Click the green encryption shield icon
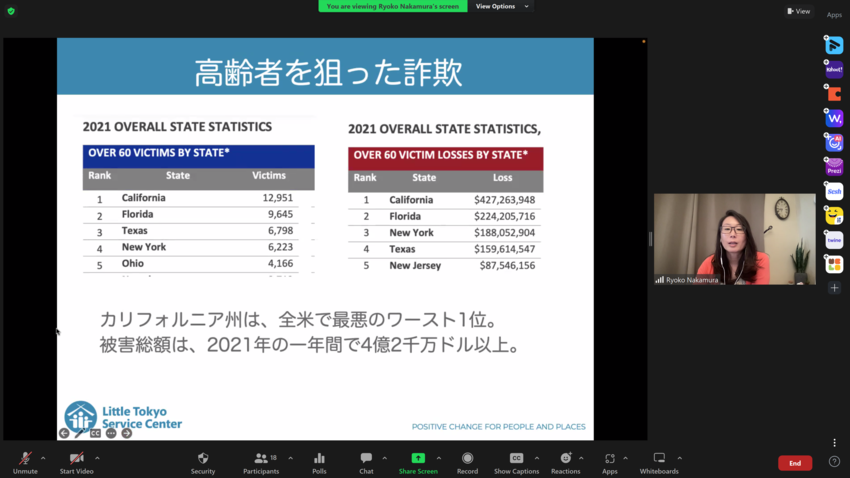This screenshot has width=850, height=478. (x=11, y=11)
